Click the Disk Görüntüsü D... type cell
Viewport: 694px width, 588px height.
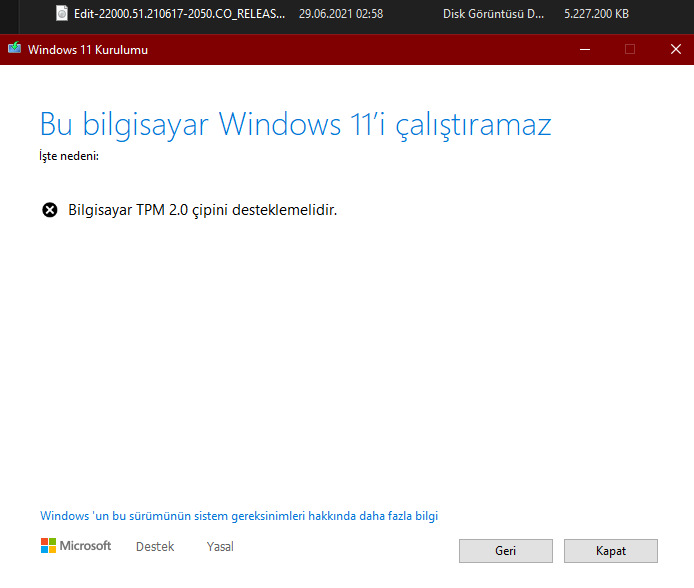[x=494, y=14]
